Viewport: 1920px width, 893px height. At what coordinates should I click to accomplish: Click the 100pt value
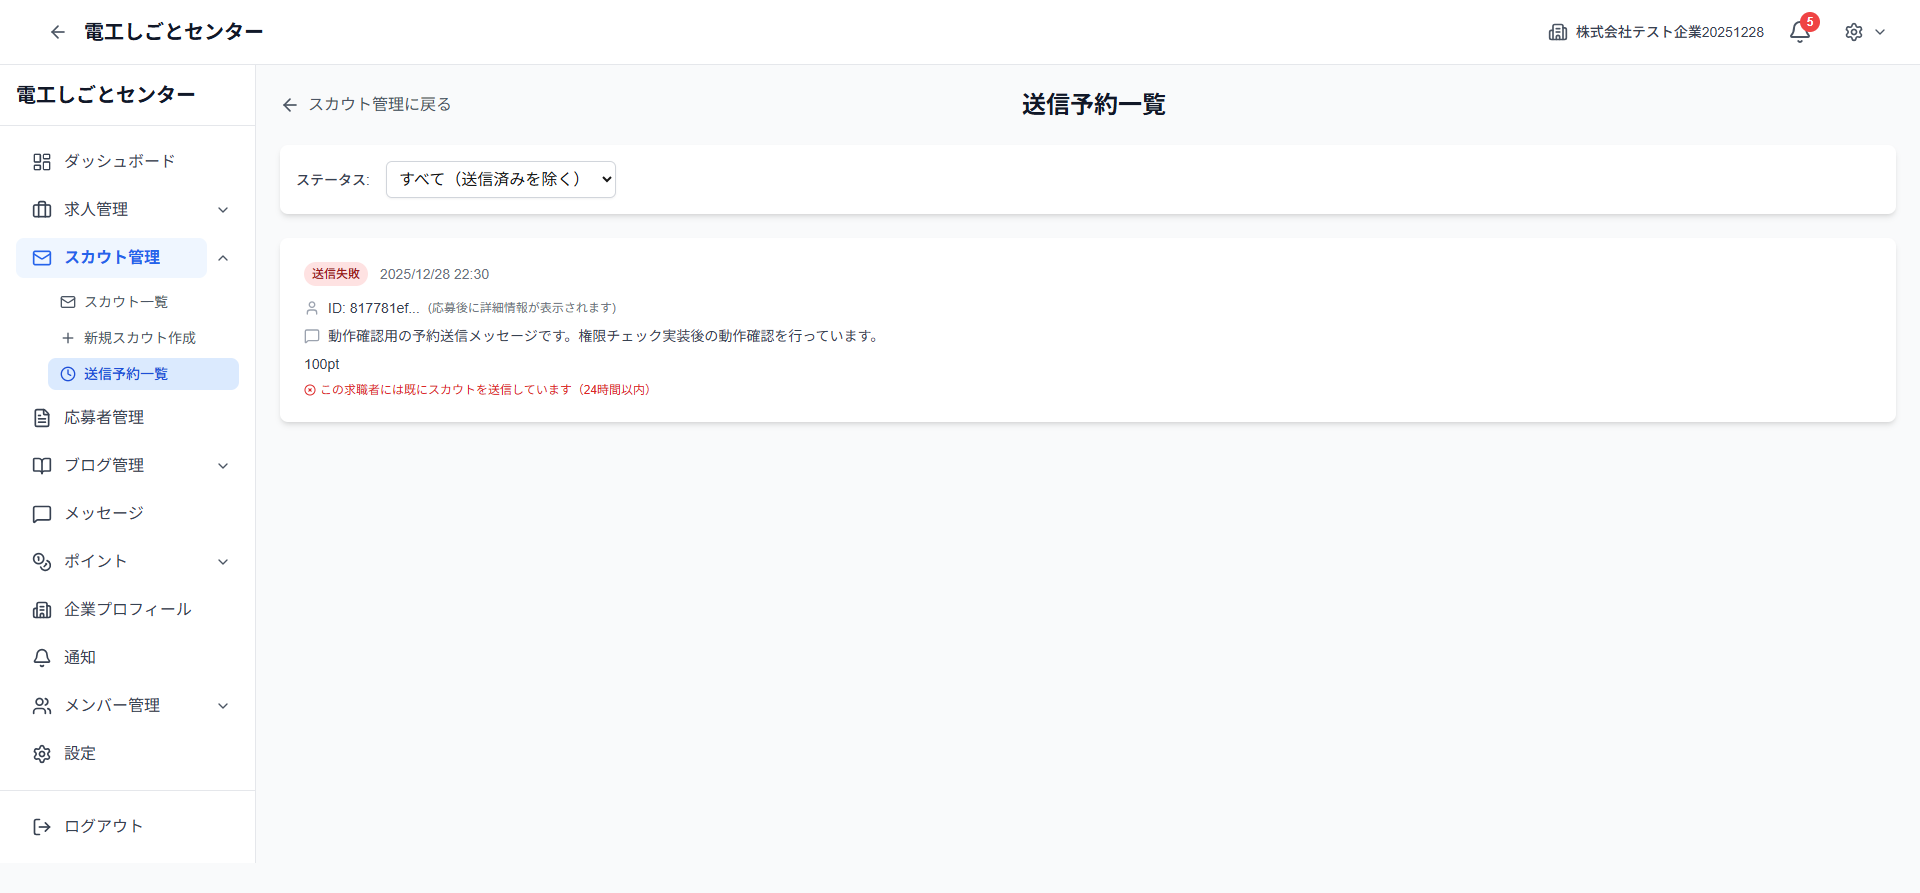[322, 364]
